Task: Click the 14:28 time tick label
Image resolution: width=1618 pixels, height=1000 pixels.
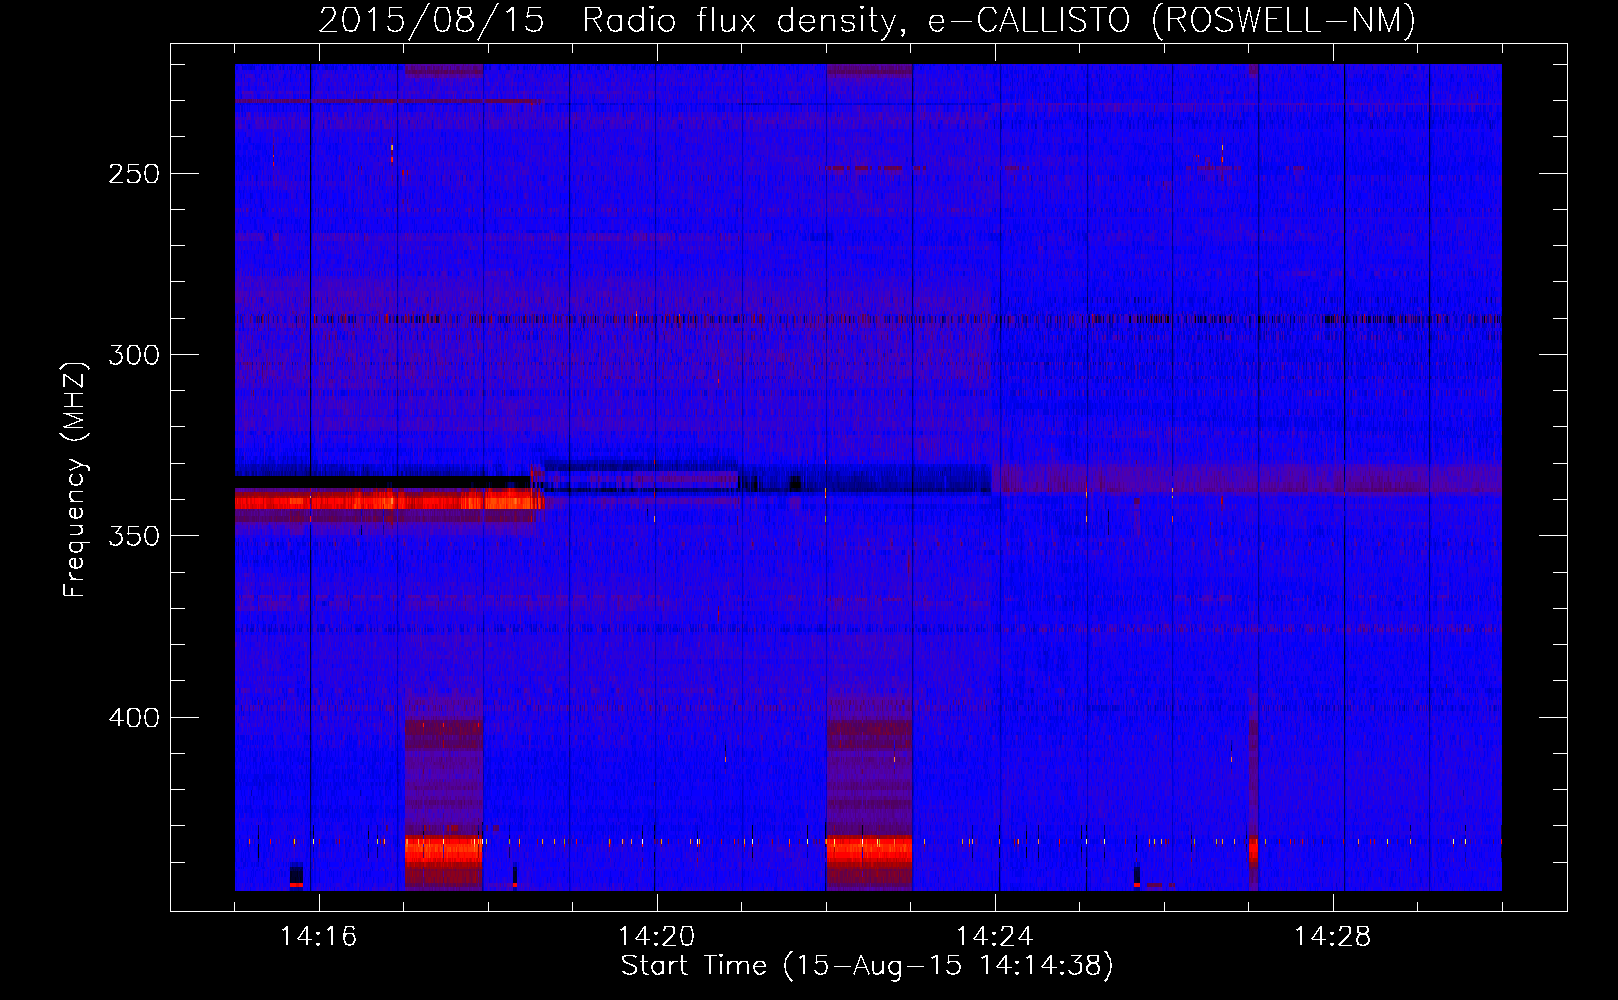Action: click(1332, 937)
